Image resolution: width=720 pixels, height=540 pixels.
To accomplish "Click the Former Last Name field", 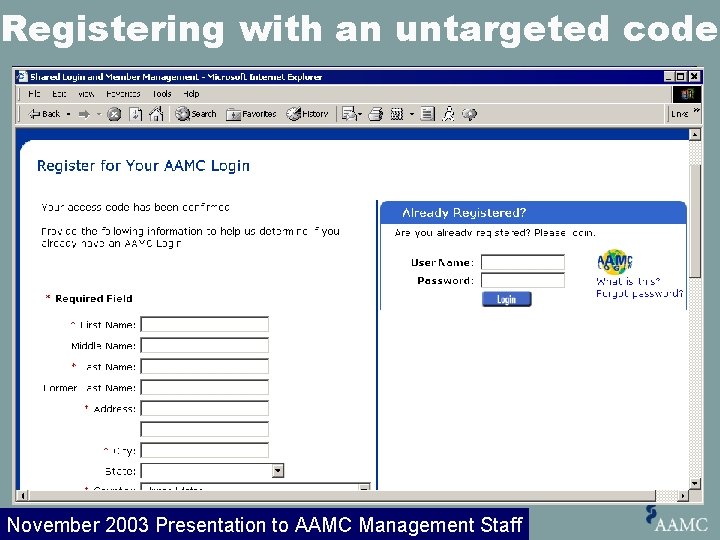I will click(204, 387).
